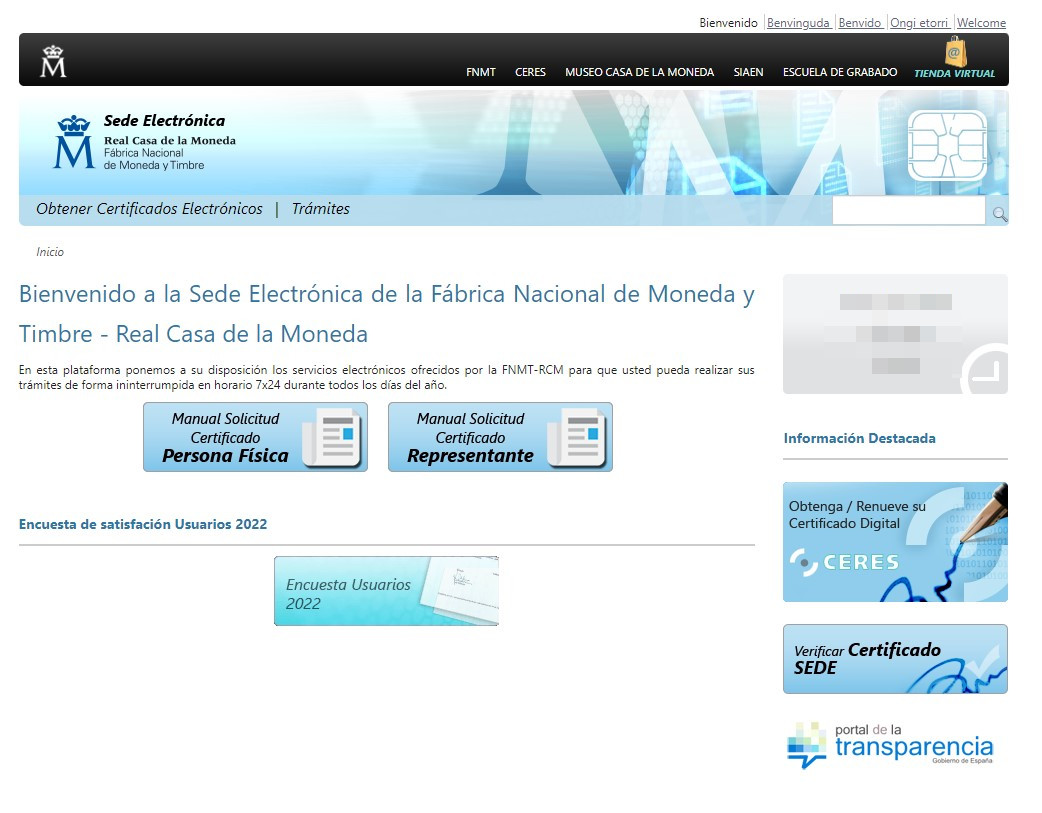Click the Información Destacada heading

pos(859,438)
